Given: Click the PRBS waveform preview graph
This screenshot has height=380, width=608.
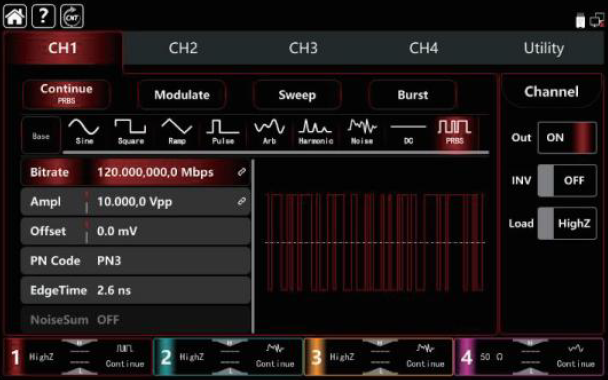Looking at the screenshot, I should tap(375, 243).
